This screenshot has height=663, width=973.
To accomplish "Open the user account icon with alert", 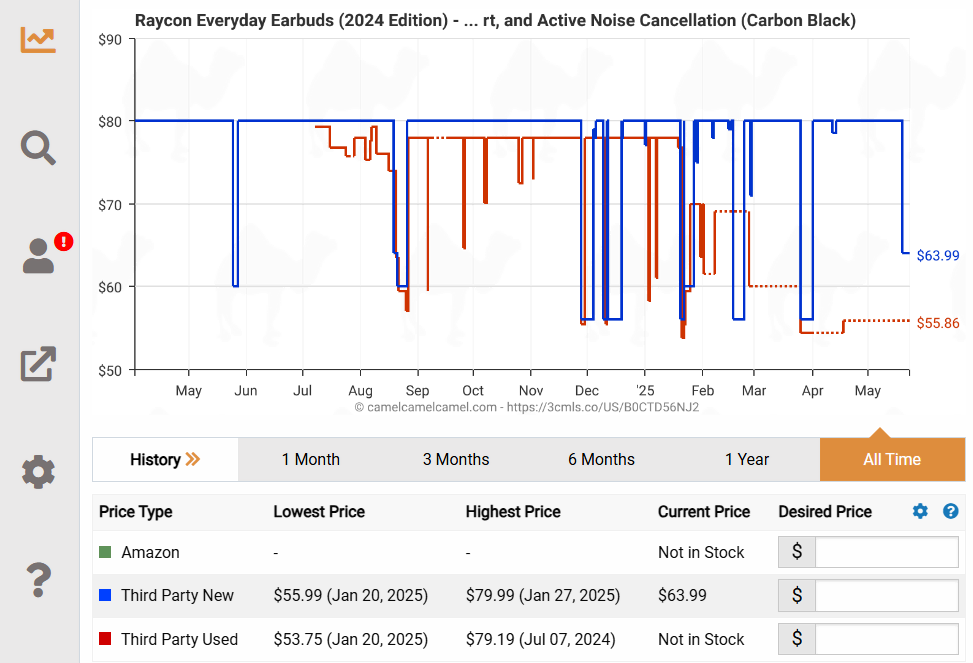I will tap(40, 256).
